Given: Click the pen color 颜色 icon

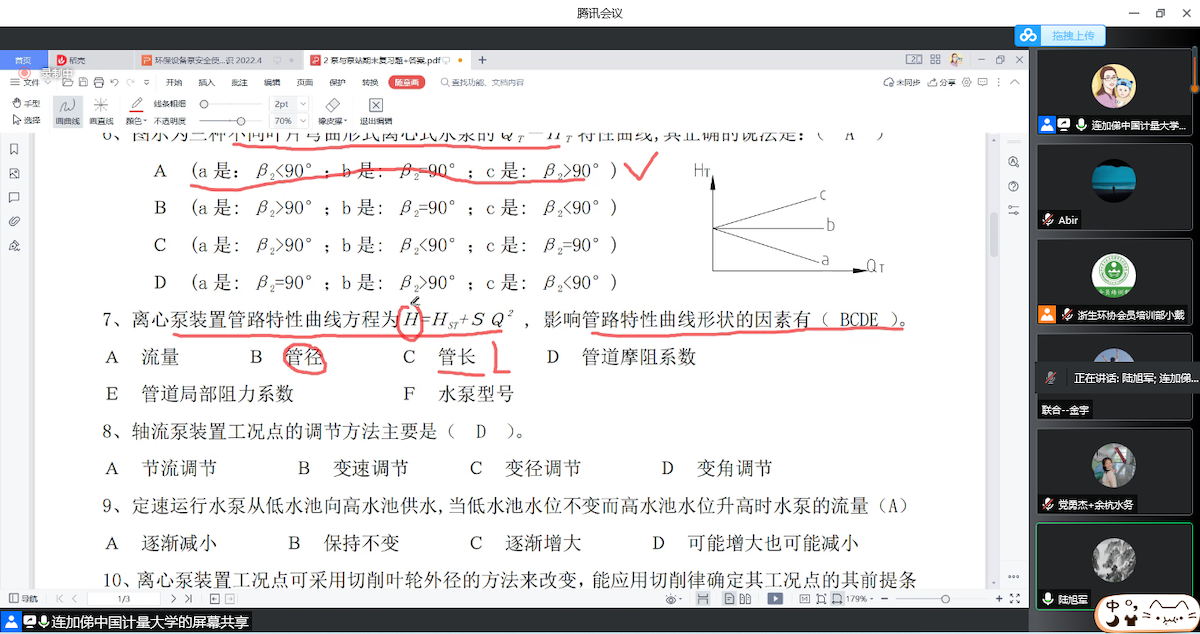Looking at the screenshot, I should tap(137, 104).
